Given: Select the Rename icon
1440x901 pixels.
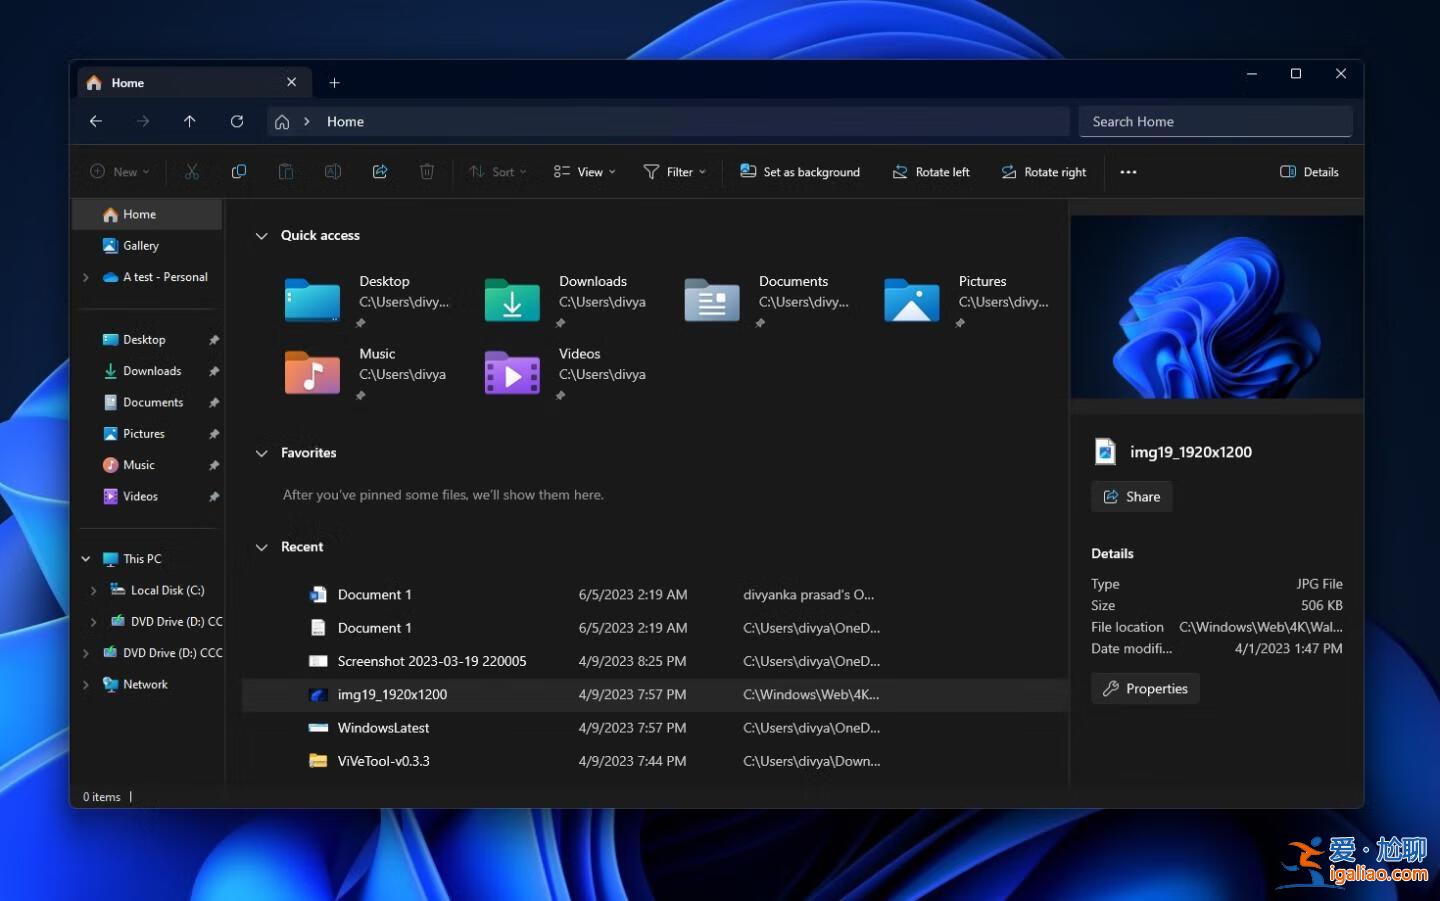Looking at the screenshot, I should (x=333, y=171).
